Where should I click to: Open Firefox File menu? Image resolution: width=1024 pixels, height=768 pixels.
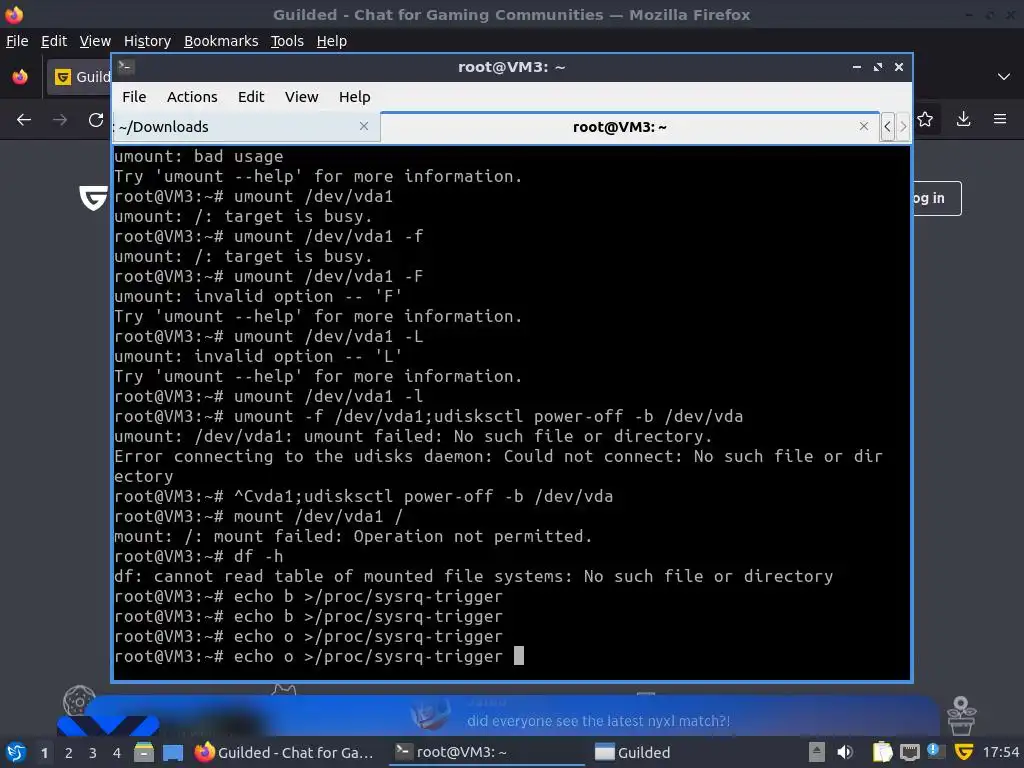[17, 41]
